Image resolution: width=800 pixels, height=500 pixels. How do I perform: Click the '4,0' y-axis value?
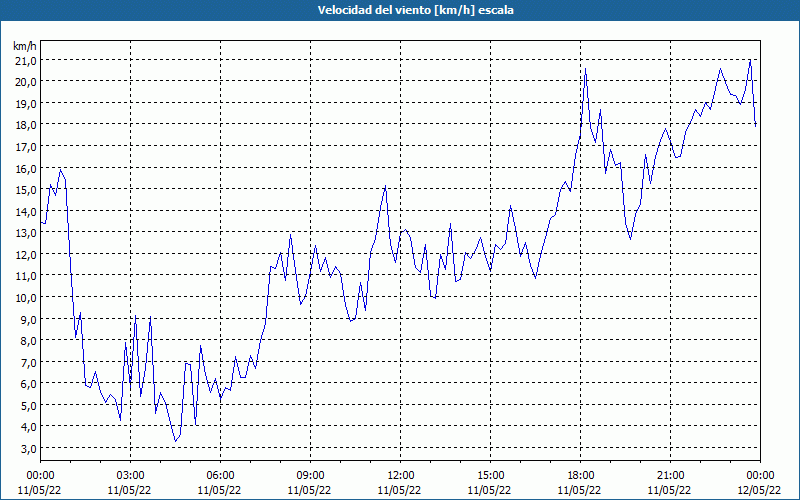click(x=29, y=427)
